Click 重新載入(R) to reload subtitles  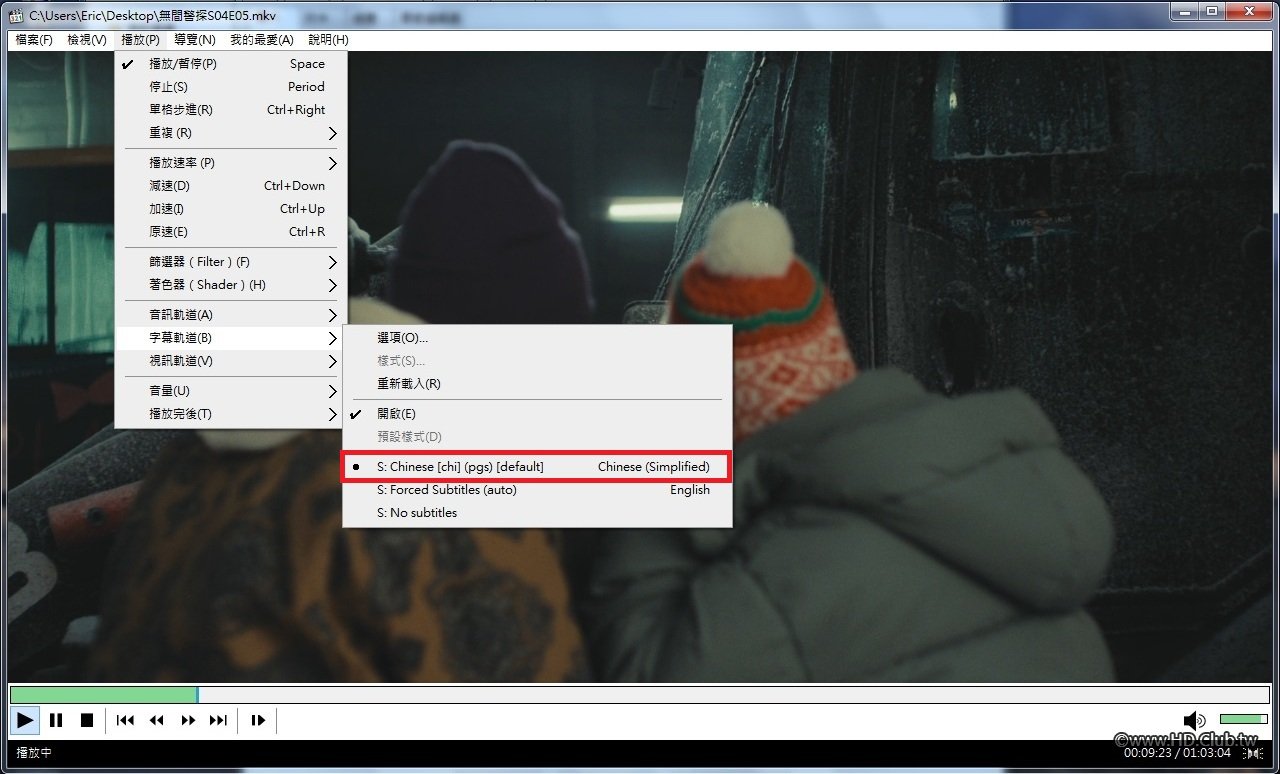[x=537, y=384]
